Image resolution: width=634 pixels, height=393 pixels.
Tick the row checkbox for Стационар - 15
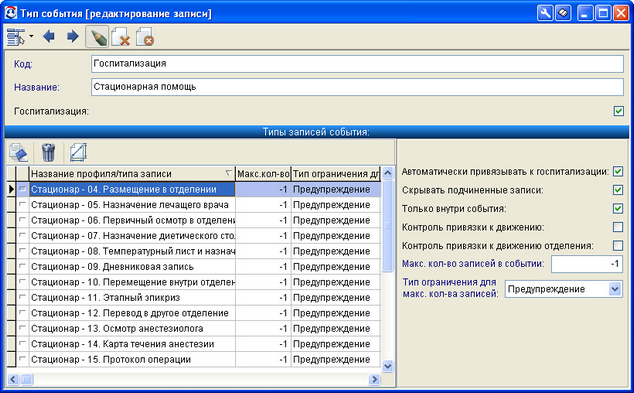[x=22, y=359]
